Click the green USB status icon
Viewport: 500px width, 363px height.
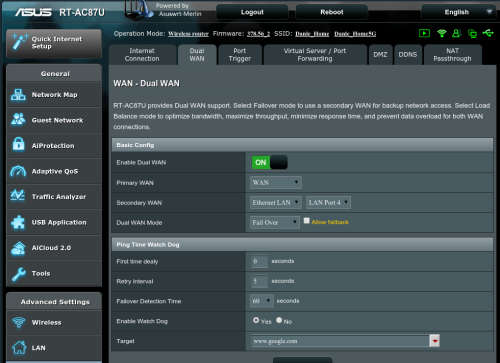pyautogui.click(x=488, y=33)
